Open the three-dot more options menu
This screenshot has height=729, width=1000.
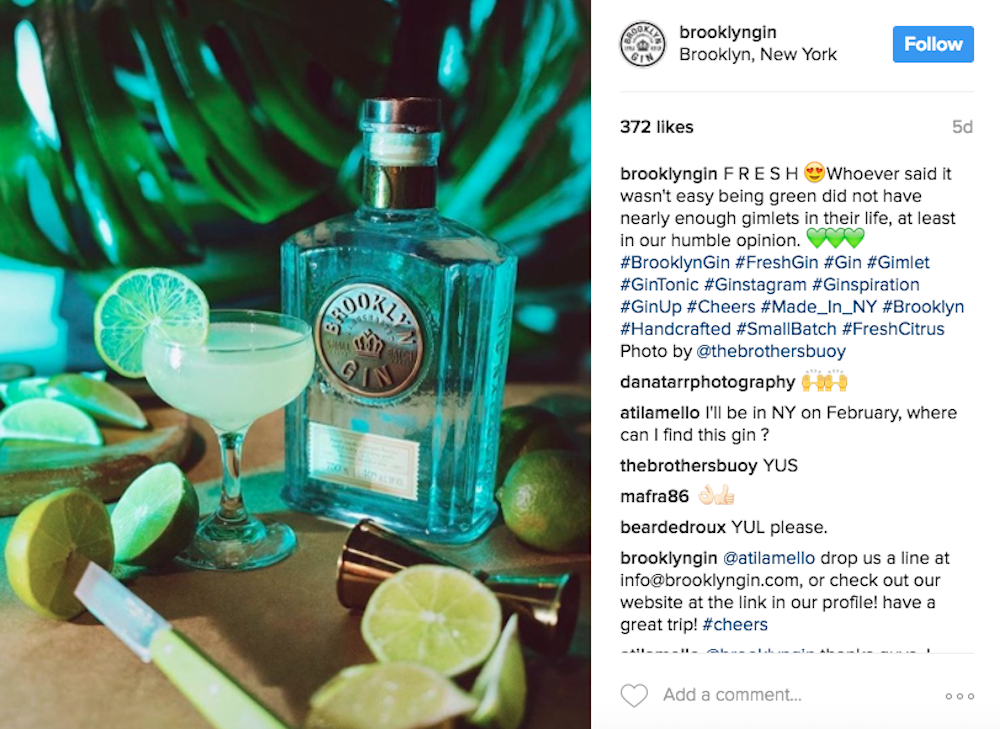tap(959, 696)
